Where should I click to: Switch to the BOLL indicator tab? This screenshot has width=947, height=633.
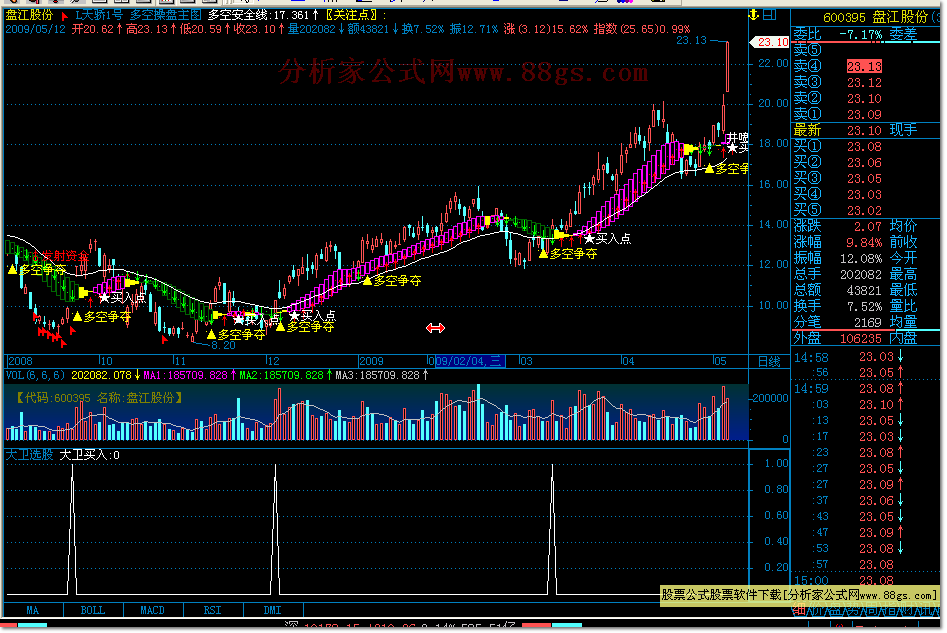pyautogui.click(x=92, y=610)
